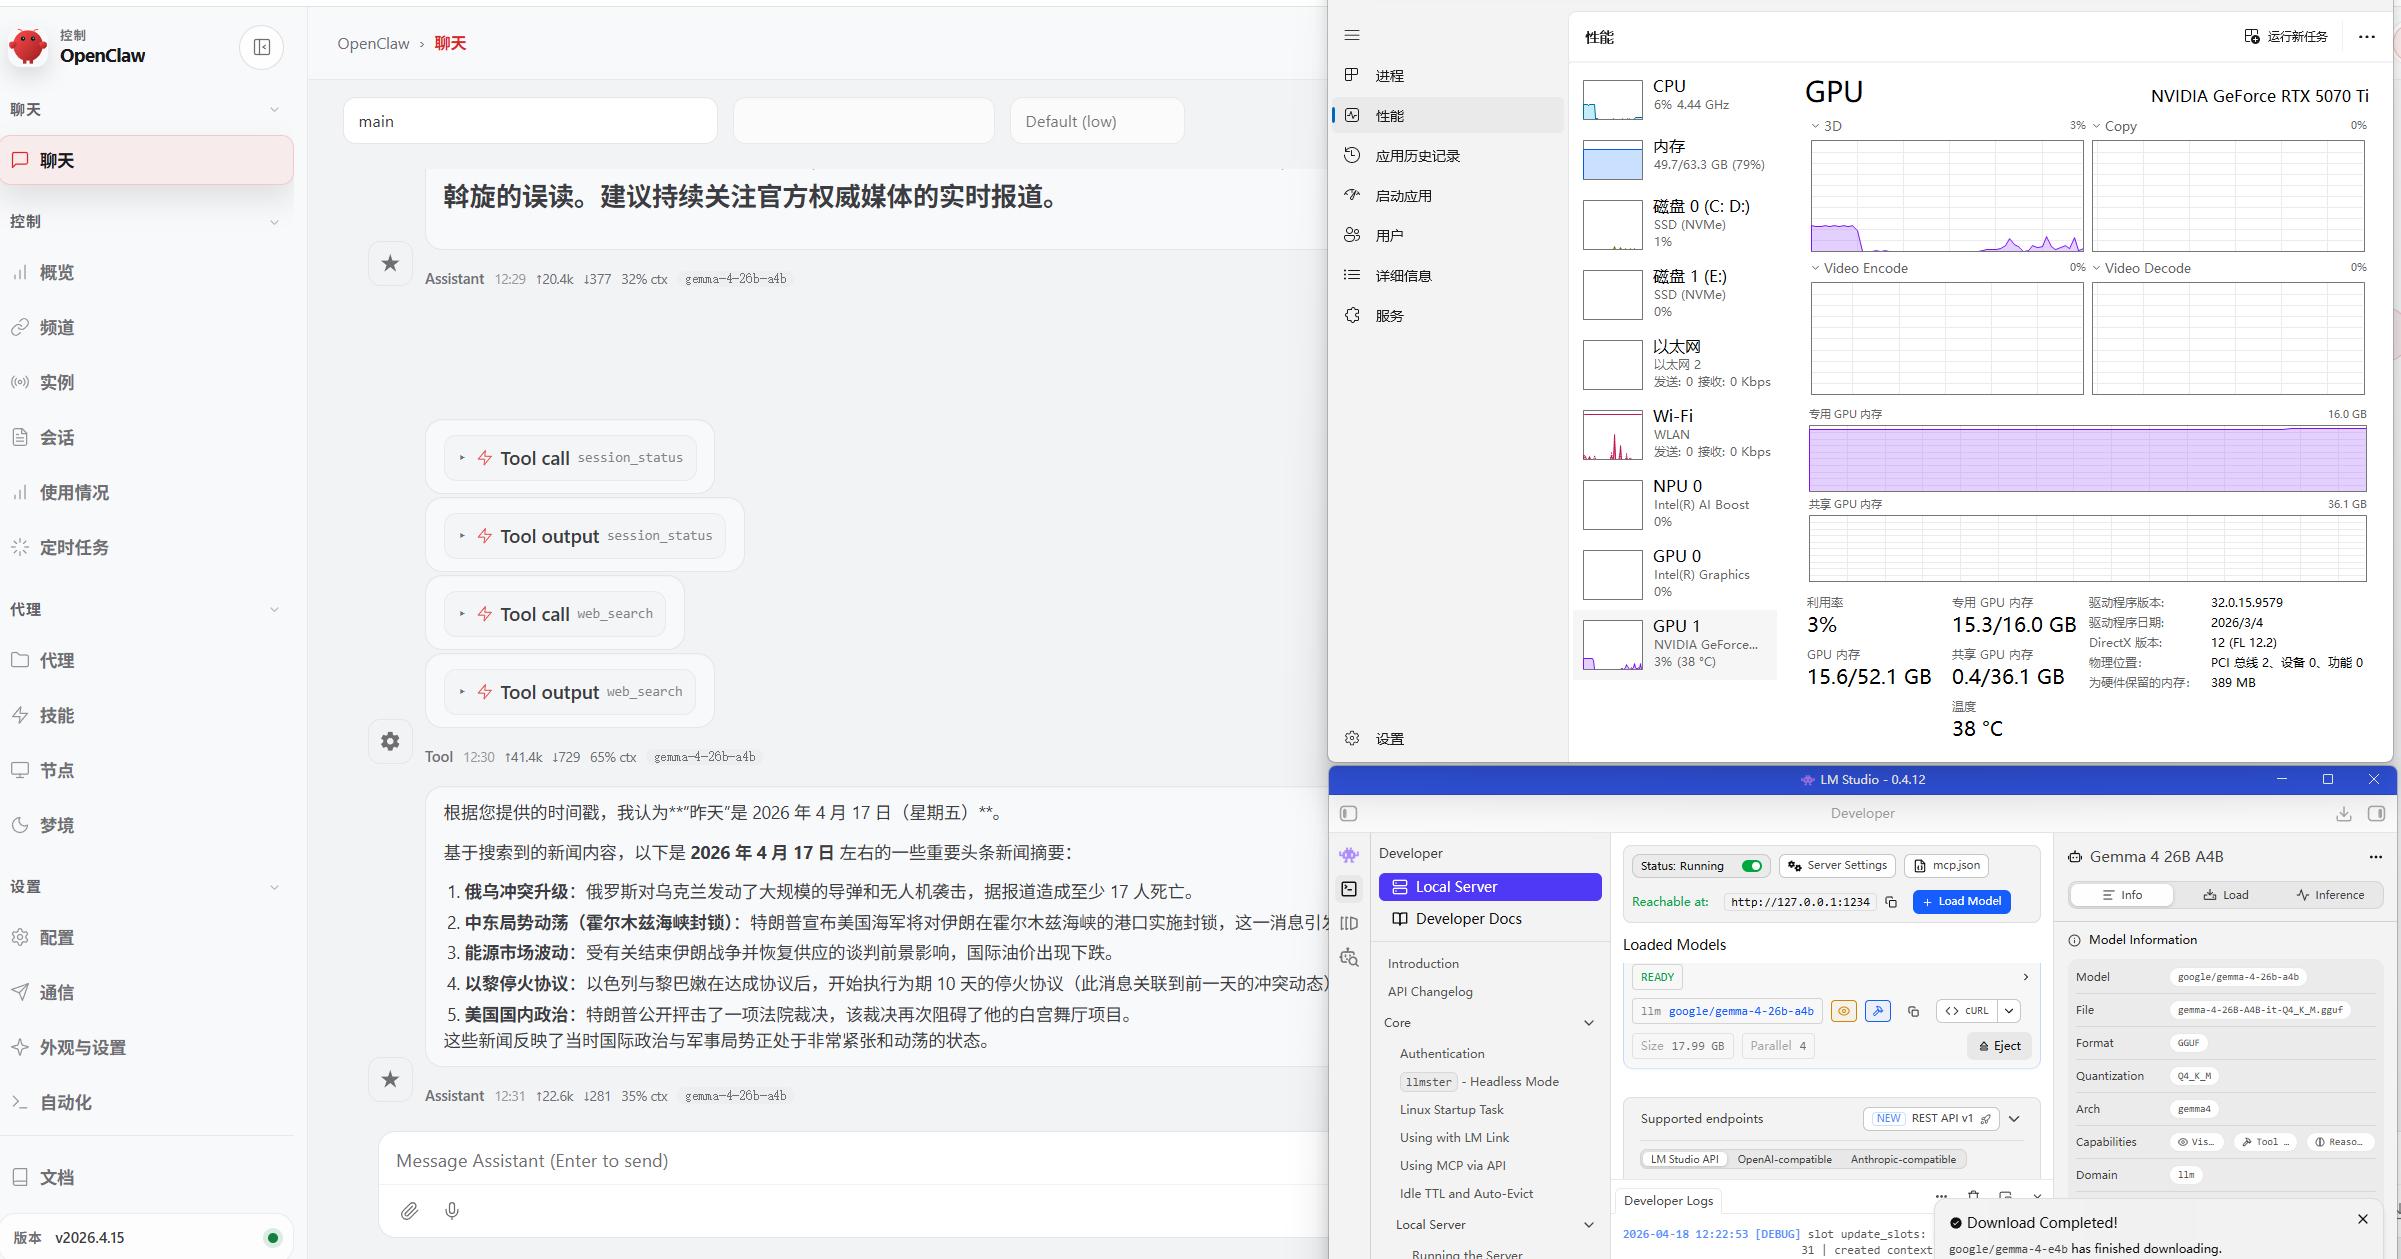Copy the server address in LM Studio
2401x1259 pixels.
[x=1891, y=902]
